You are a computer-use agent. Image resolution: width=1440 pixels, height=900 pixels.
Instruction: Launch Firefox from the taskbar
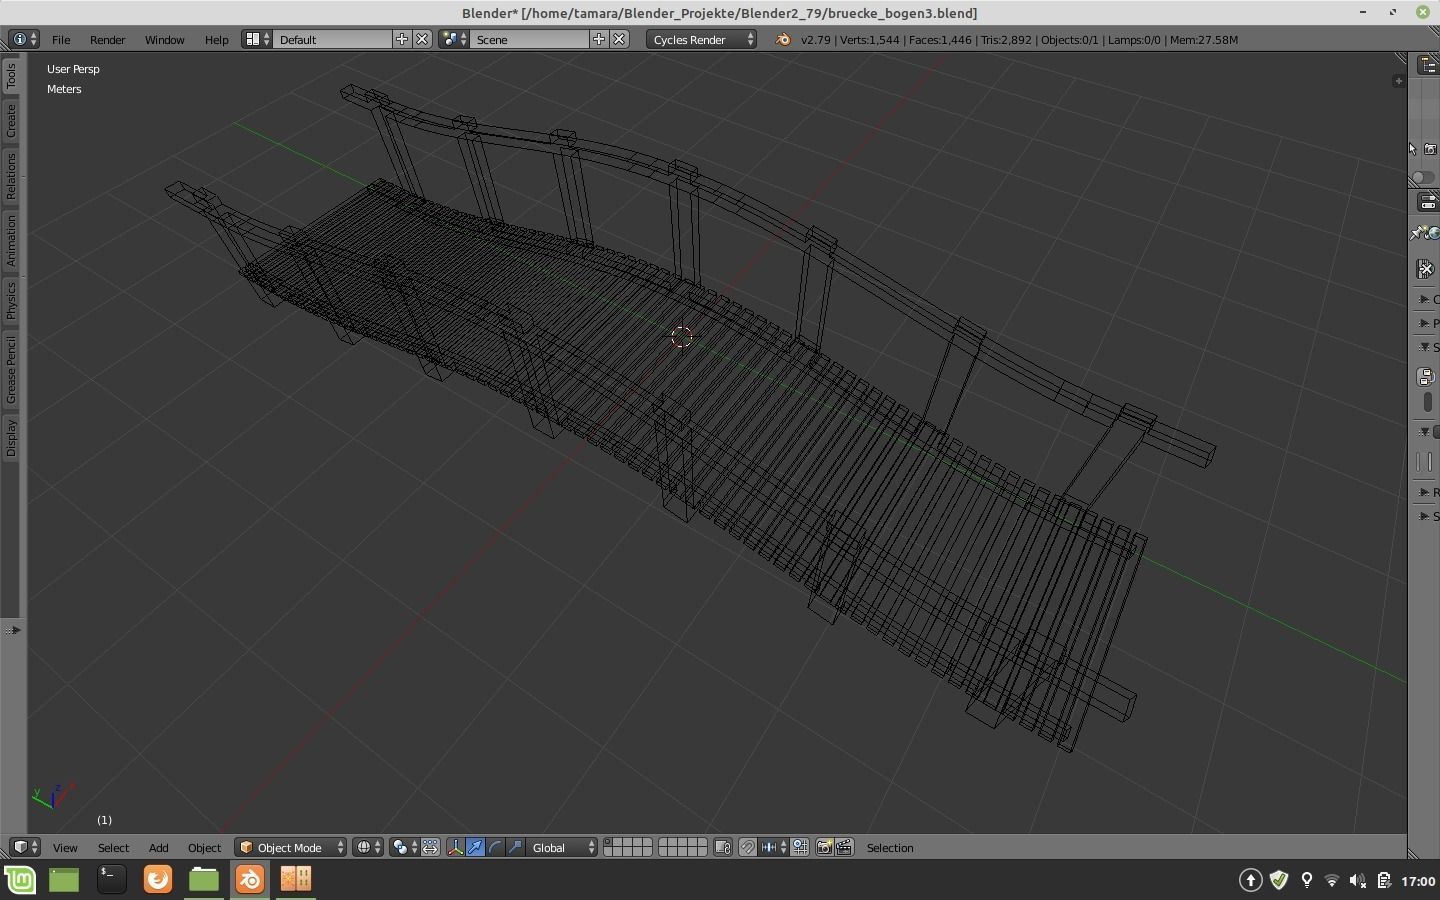(x=158, y=879)
